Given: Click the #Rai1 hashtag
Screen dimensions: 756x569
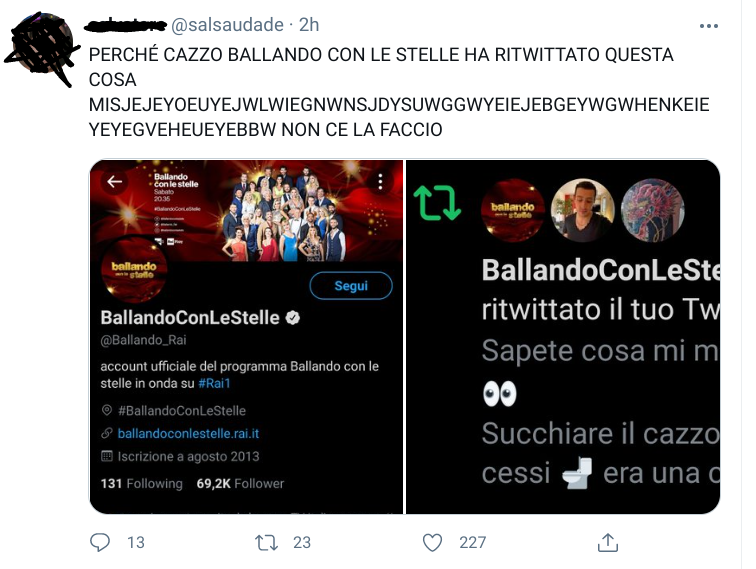Looking at the screenshot, I should pos(215,383).
